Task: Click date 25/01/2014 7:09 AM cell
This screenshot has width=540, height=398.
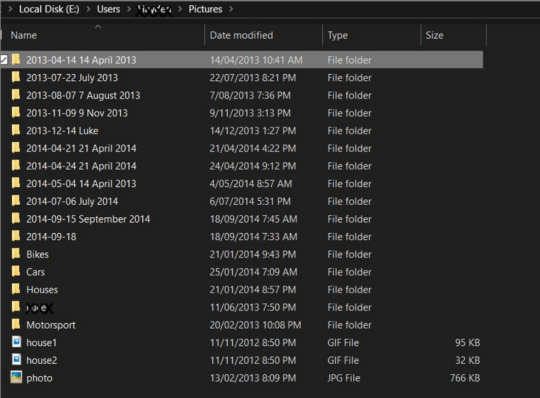Action: click(253, 272)
